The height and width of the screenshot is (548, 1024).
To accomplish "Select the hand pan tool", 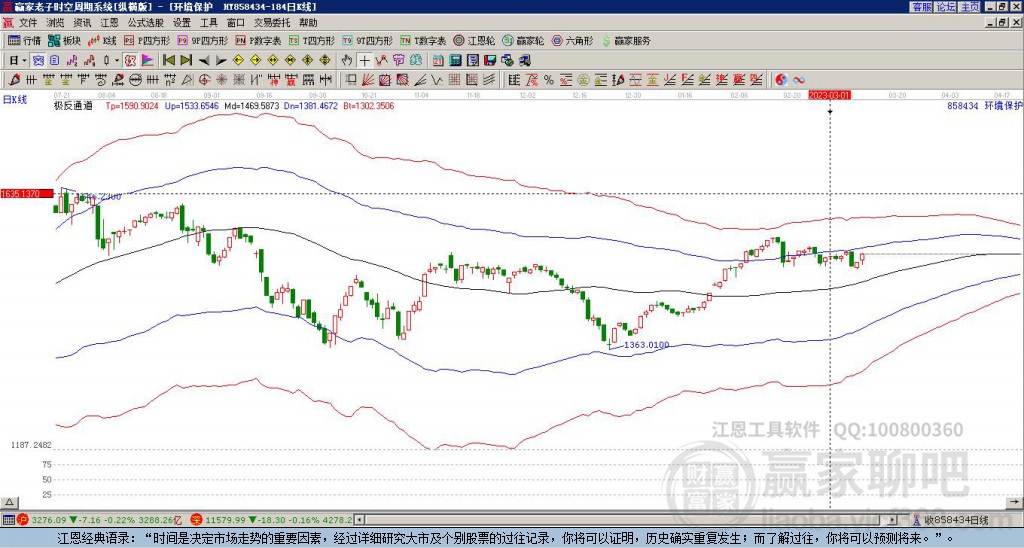I will coord(347,61).
